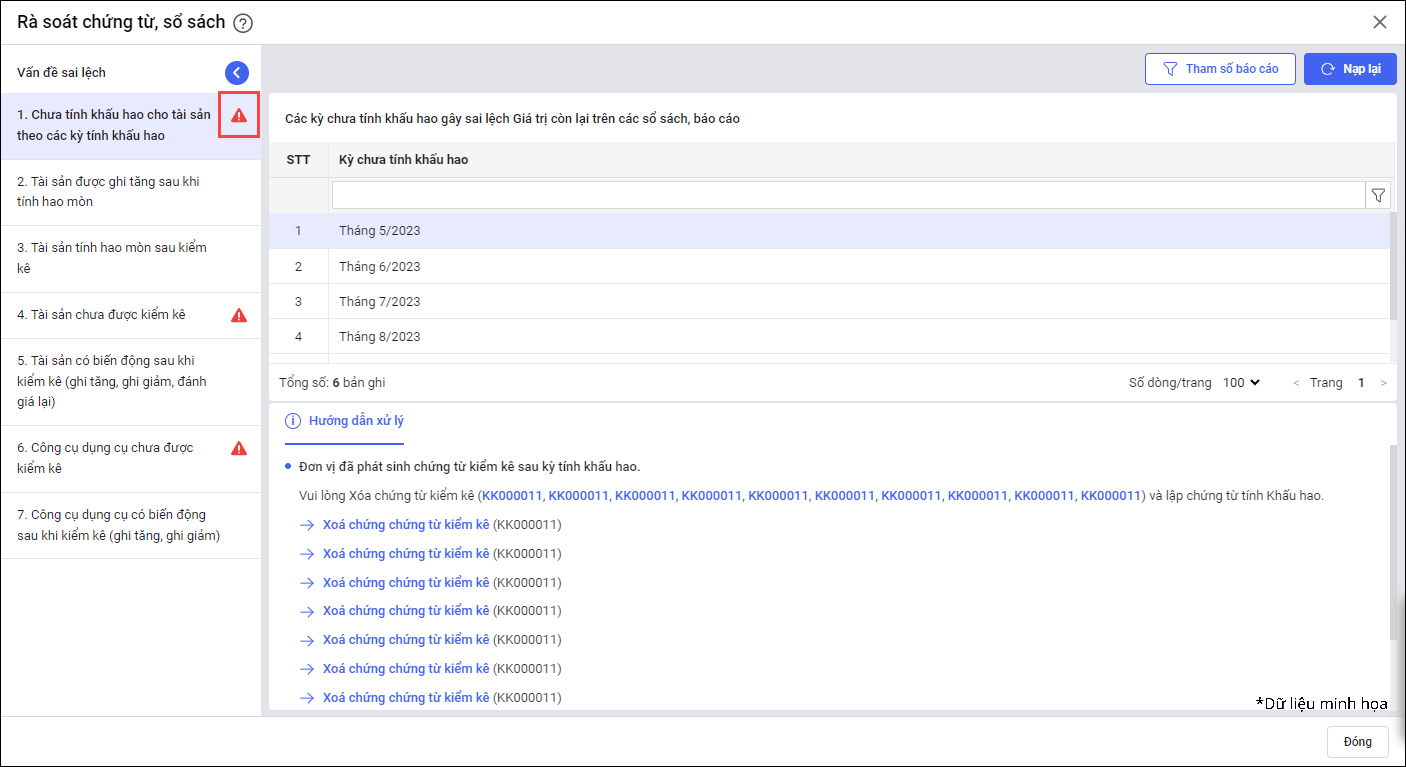The image size is (1406, 767).
Task: Click warning icon for issue 1 khấu hao
Action: pyautogui.click(x=239, y=115)
